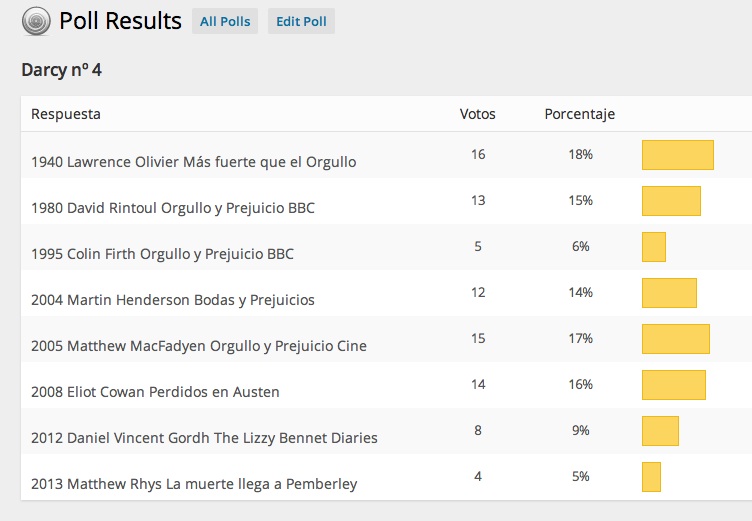The image size is (752, 521).
Task: Click the Votos column header
Action: point(477,114)
